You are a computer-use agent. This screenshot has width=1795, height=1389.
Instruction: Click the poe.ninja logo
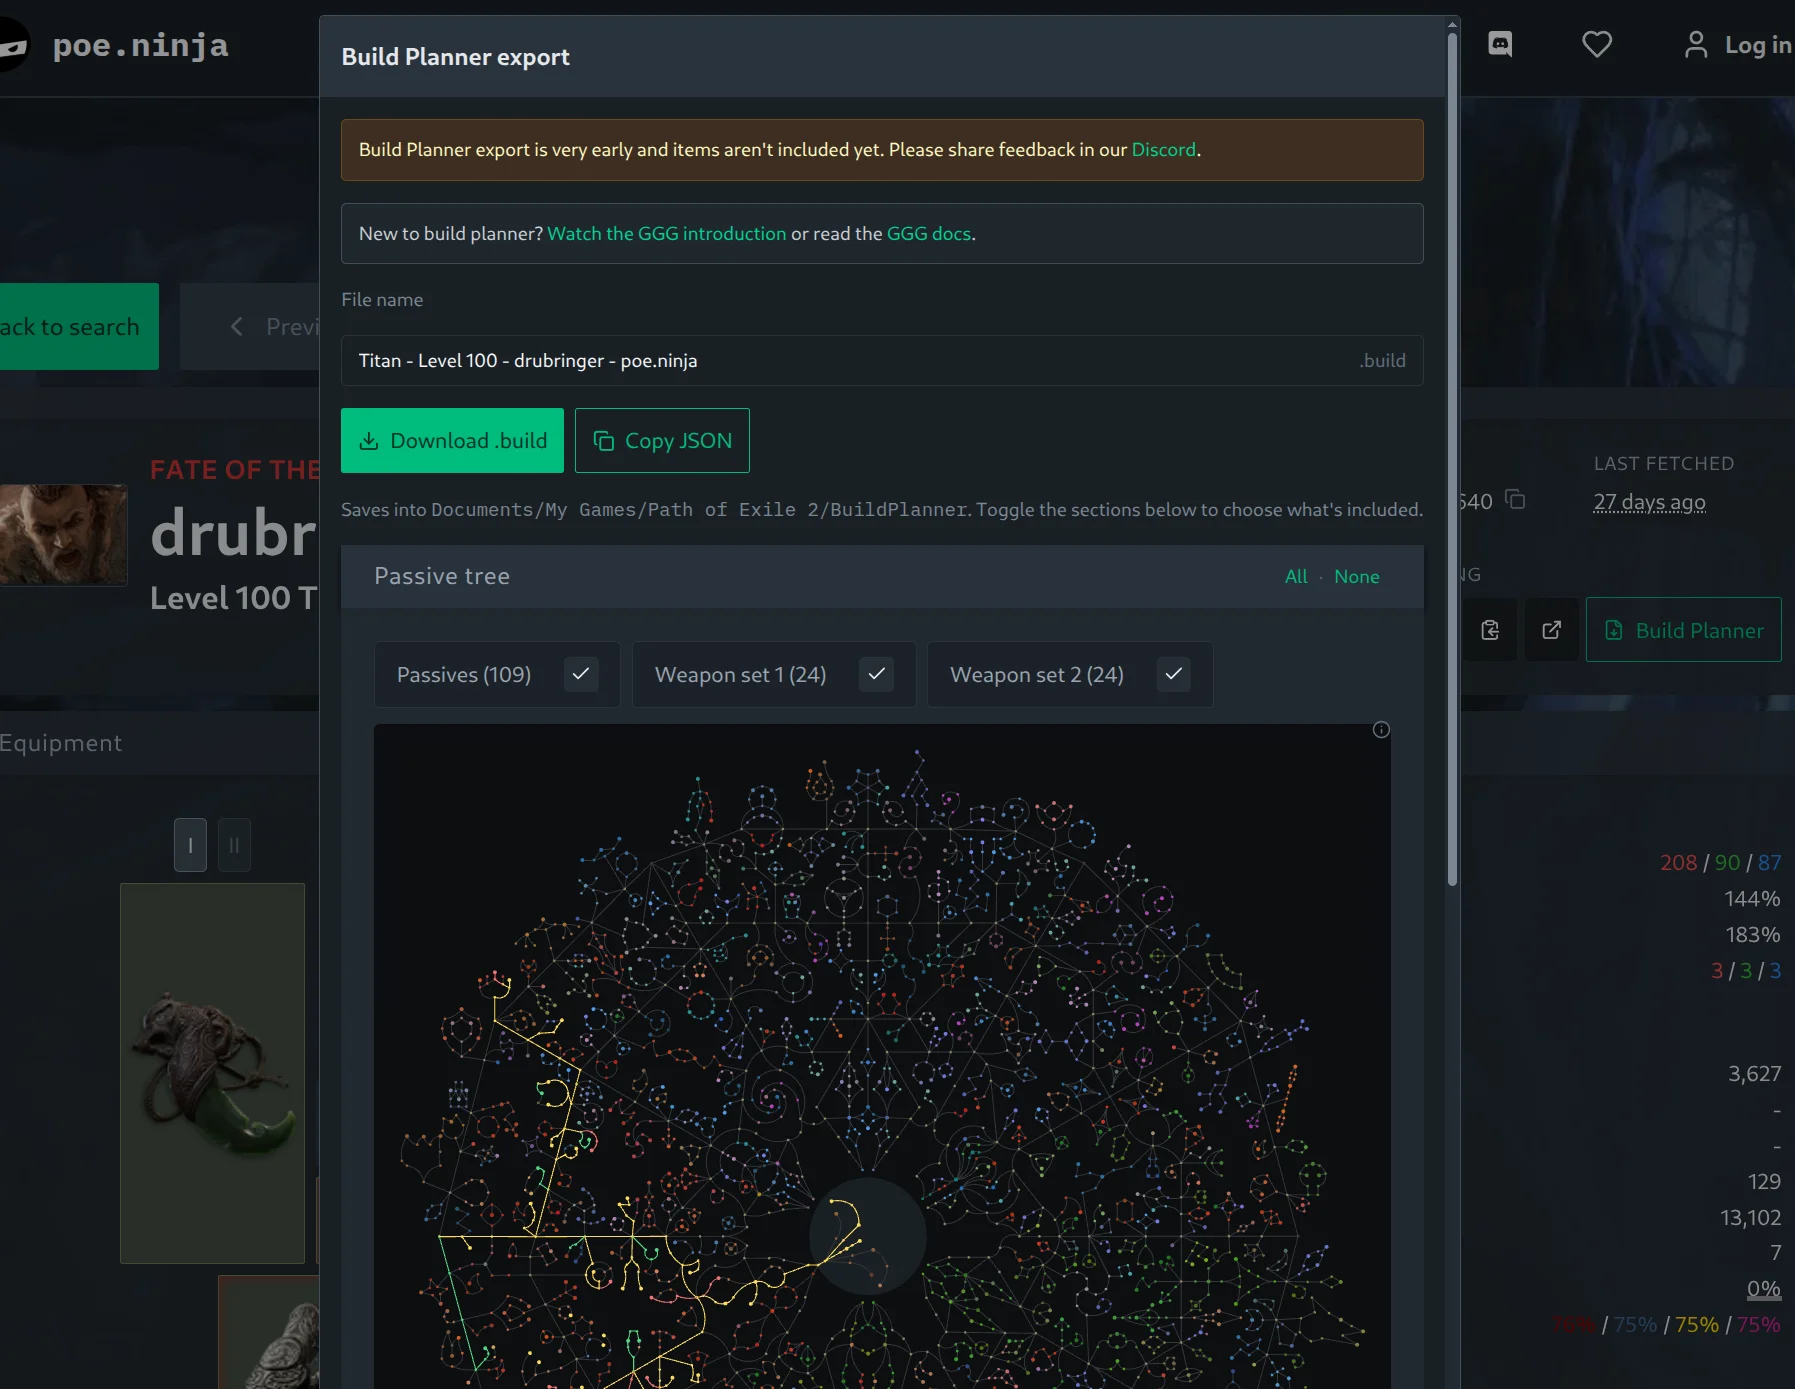pos(14,45)
